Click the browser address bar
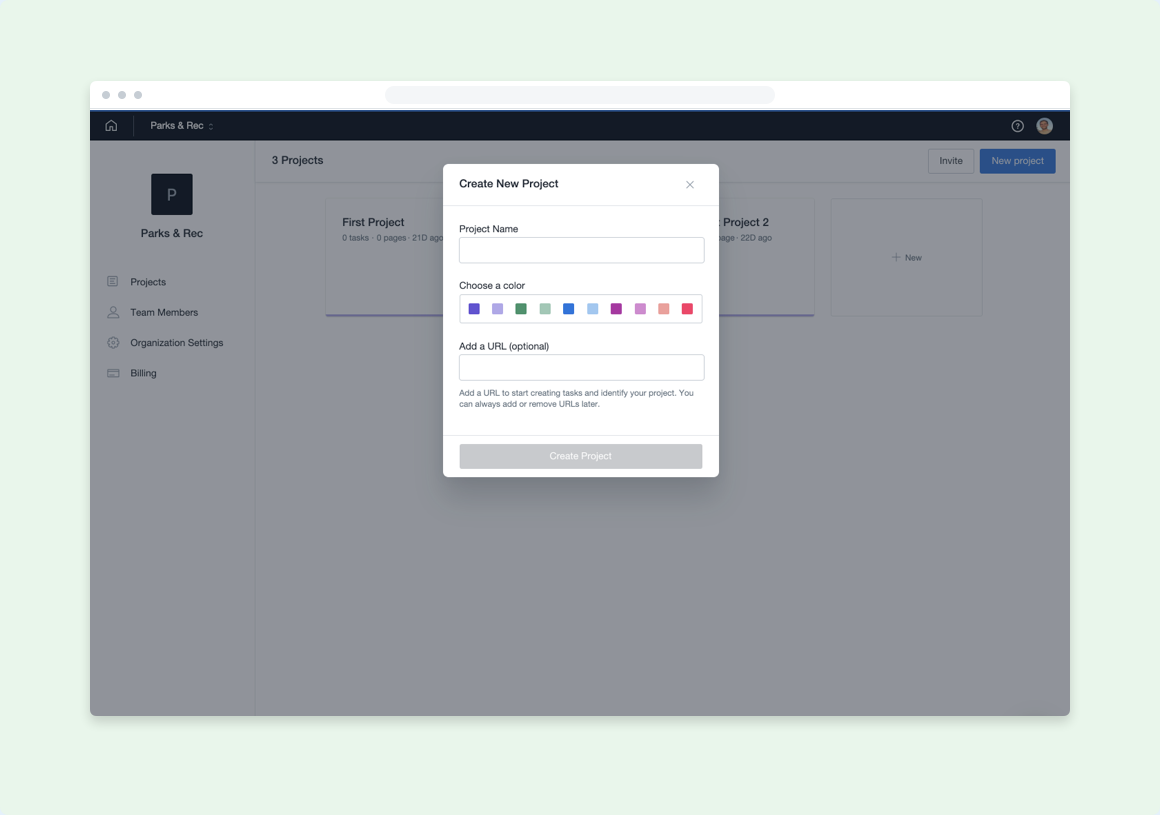The width and height of the screenshot is (1160, 815). [580, 95]
